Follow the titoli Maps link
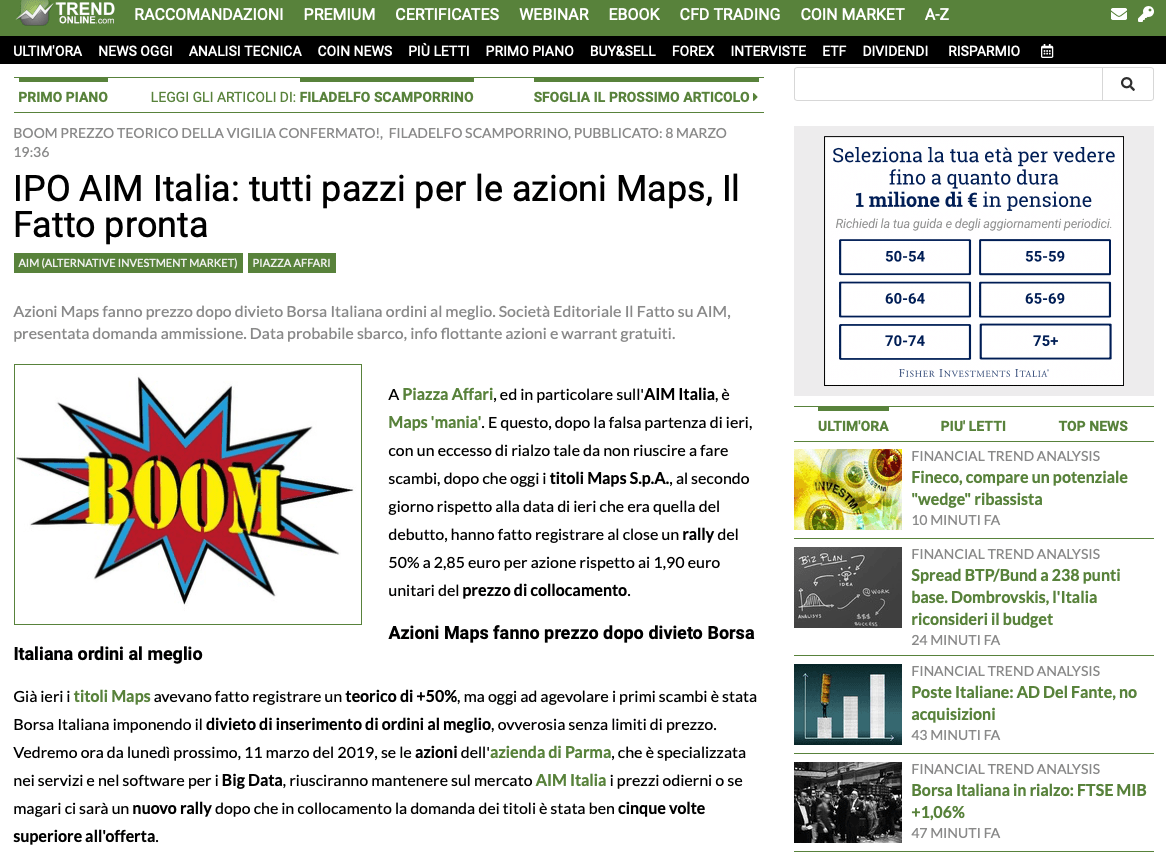Image resolution: width=1166 pixels, height=853 pixels. [x=112, y=696]
